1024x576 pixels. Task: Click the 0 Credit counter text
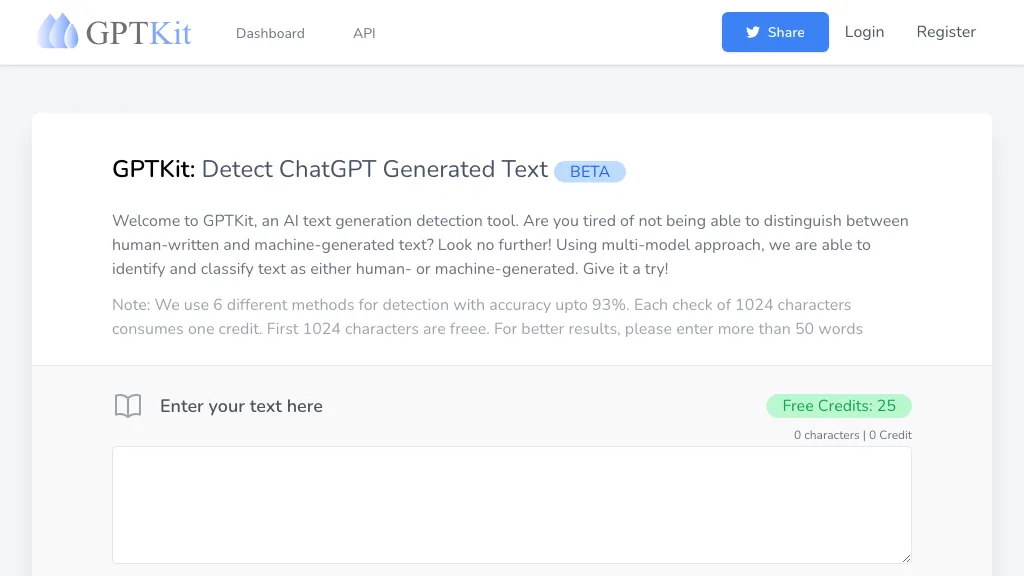pos(890,434)
